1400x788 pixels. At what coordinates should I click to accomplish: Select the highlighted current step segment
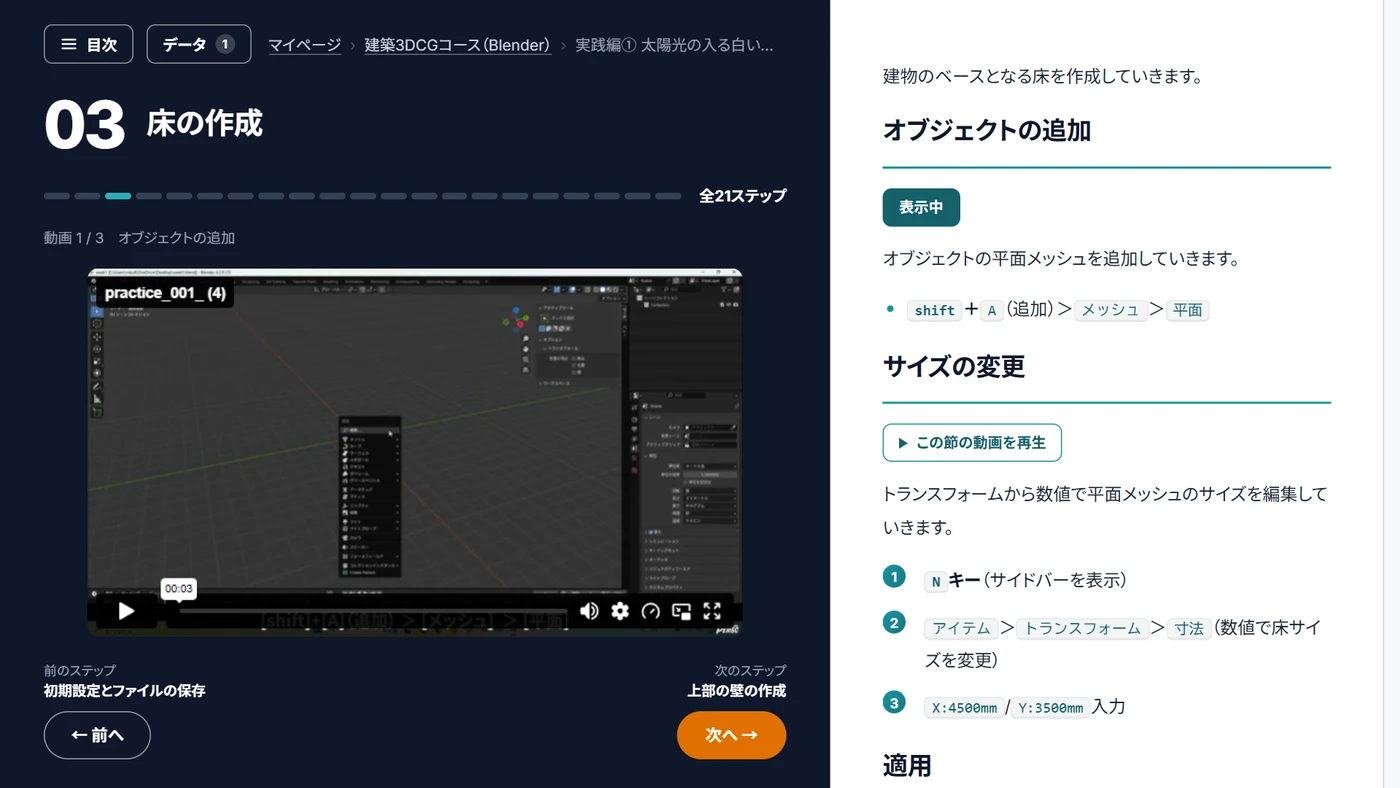coord(118,196)
